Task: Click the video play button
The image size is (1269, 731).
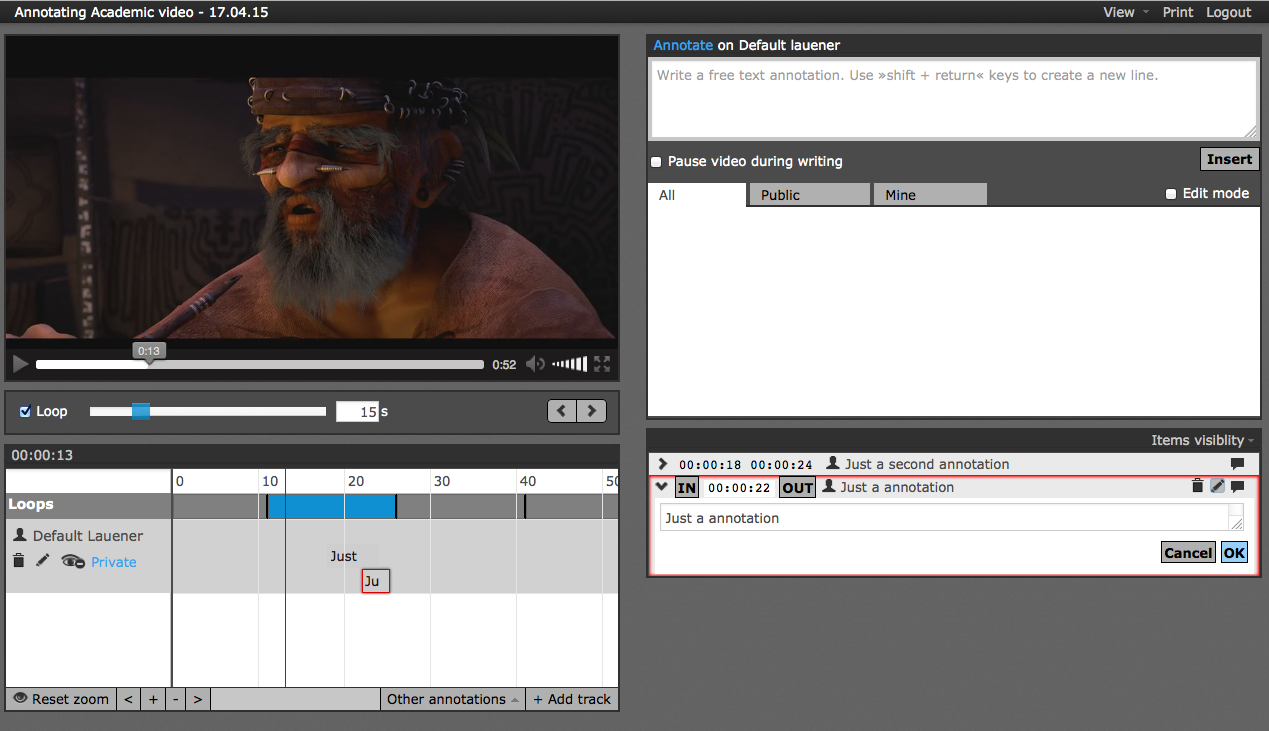Action: [20, 364]
